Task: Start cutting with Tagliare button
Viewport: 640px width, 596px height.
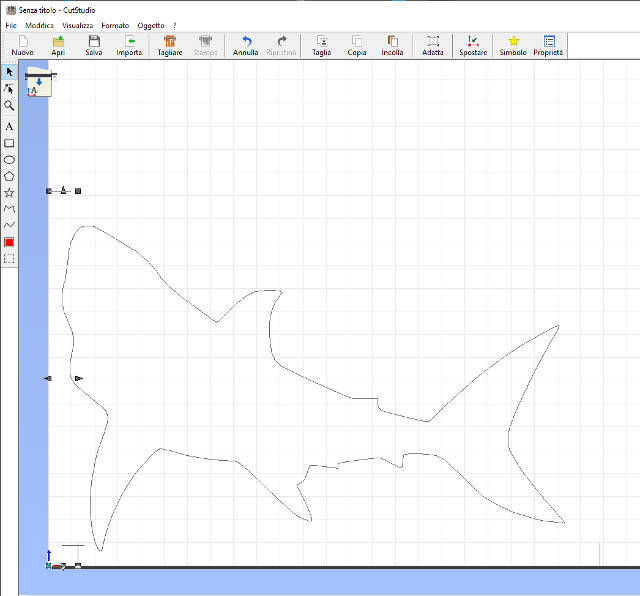Action: click(x=170, y=45)
